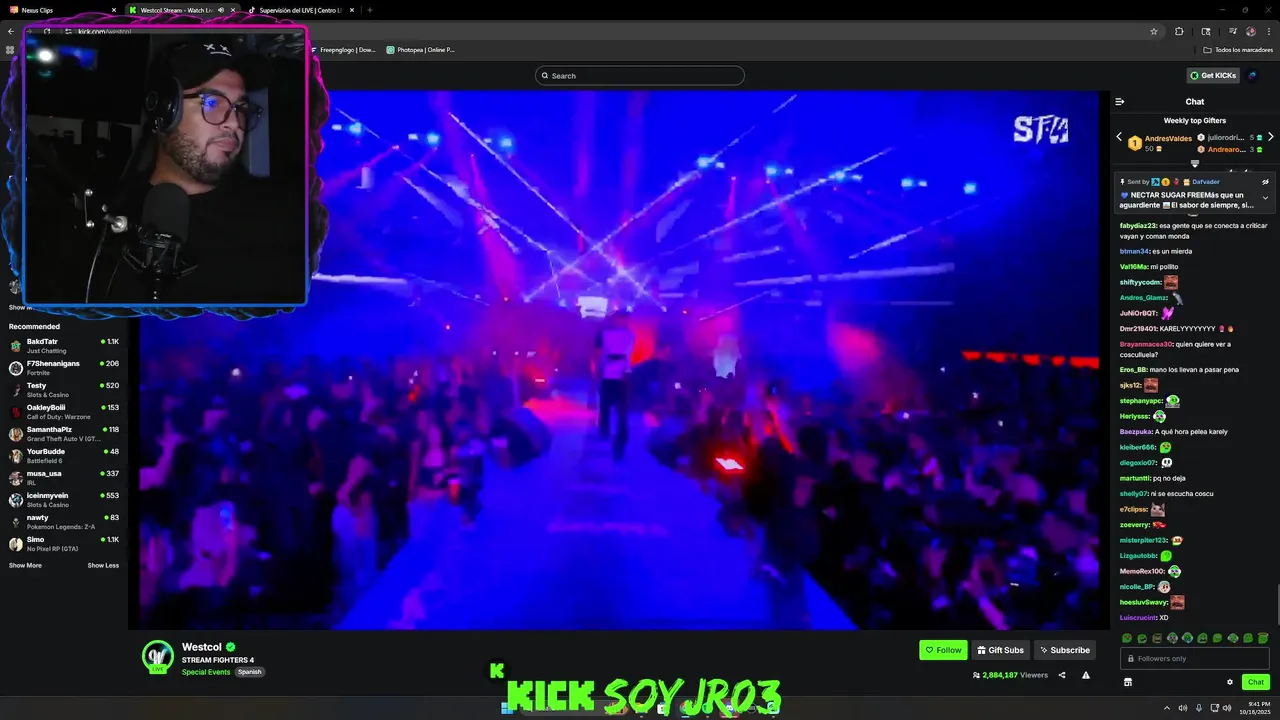The width and height of the screenshot is (1280, 720).
Task: Close the Nexus Clips tab
Action: (113, 10)
